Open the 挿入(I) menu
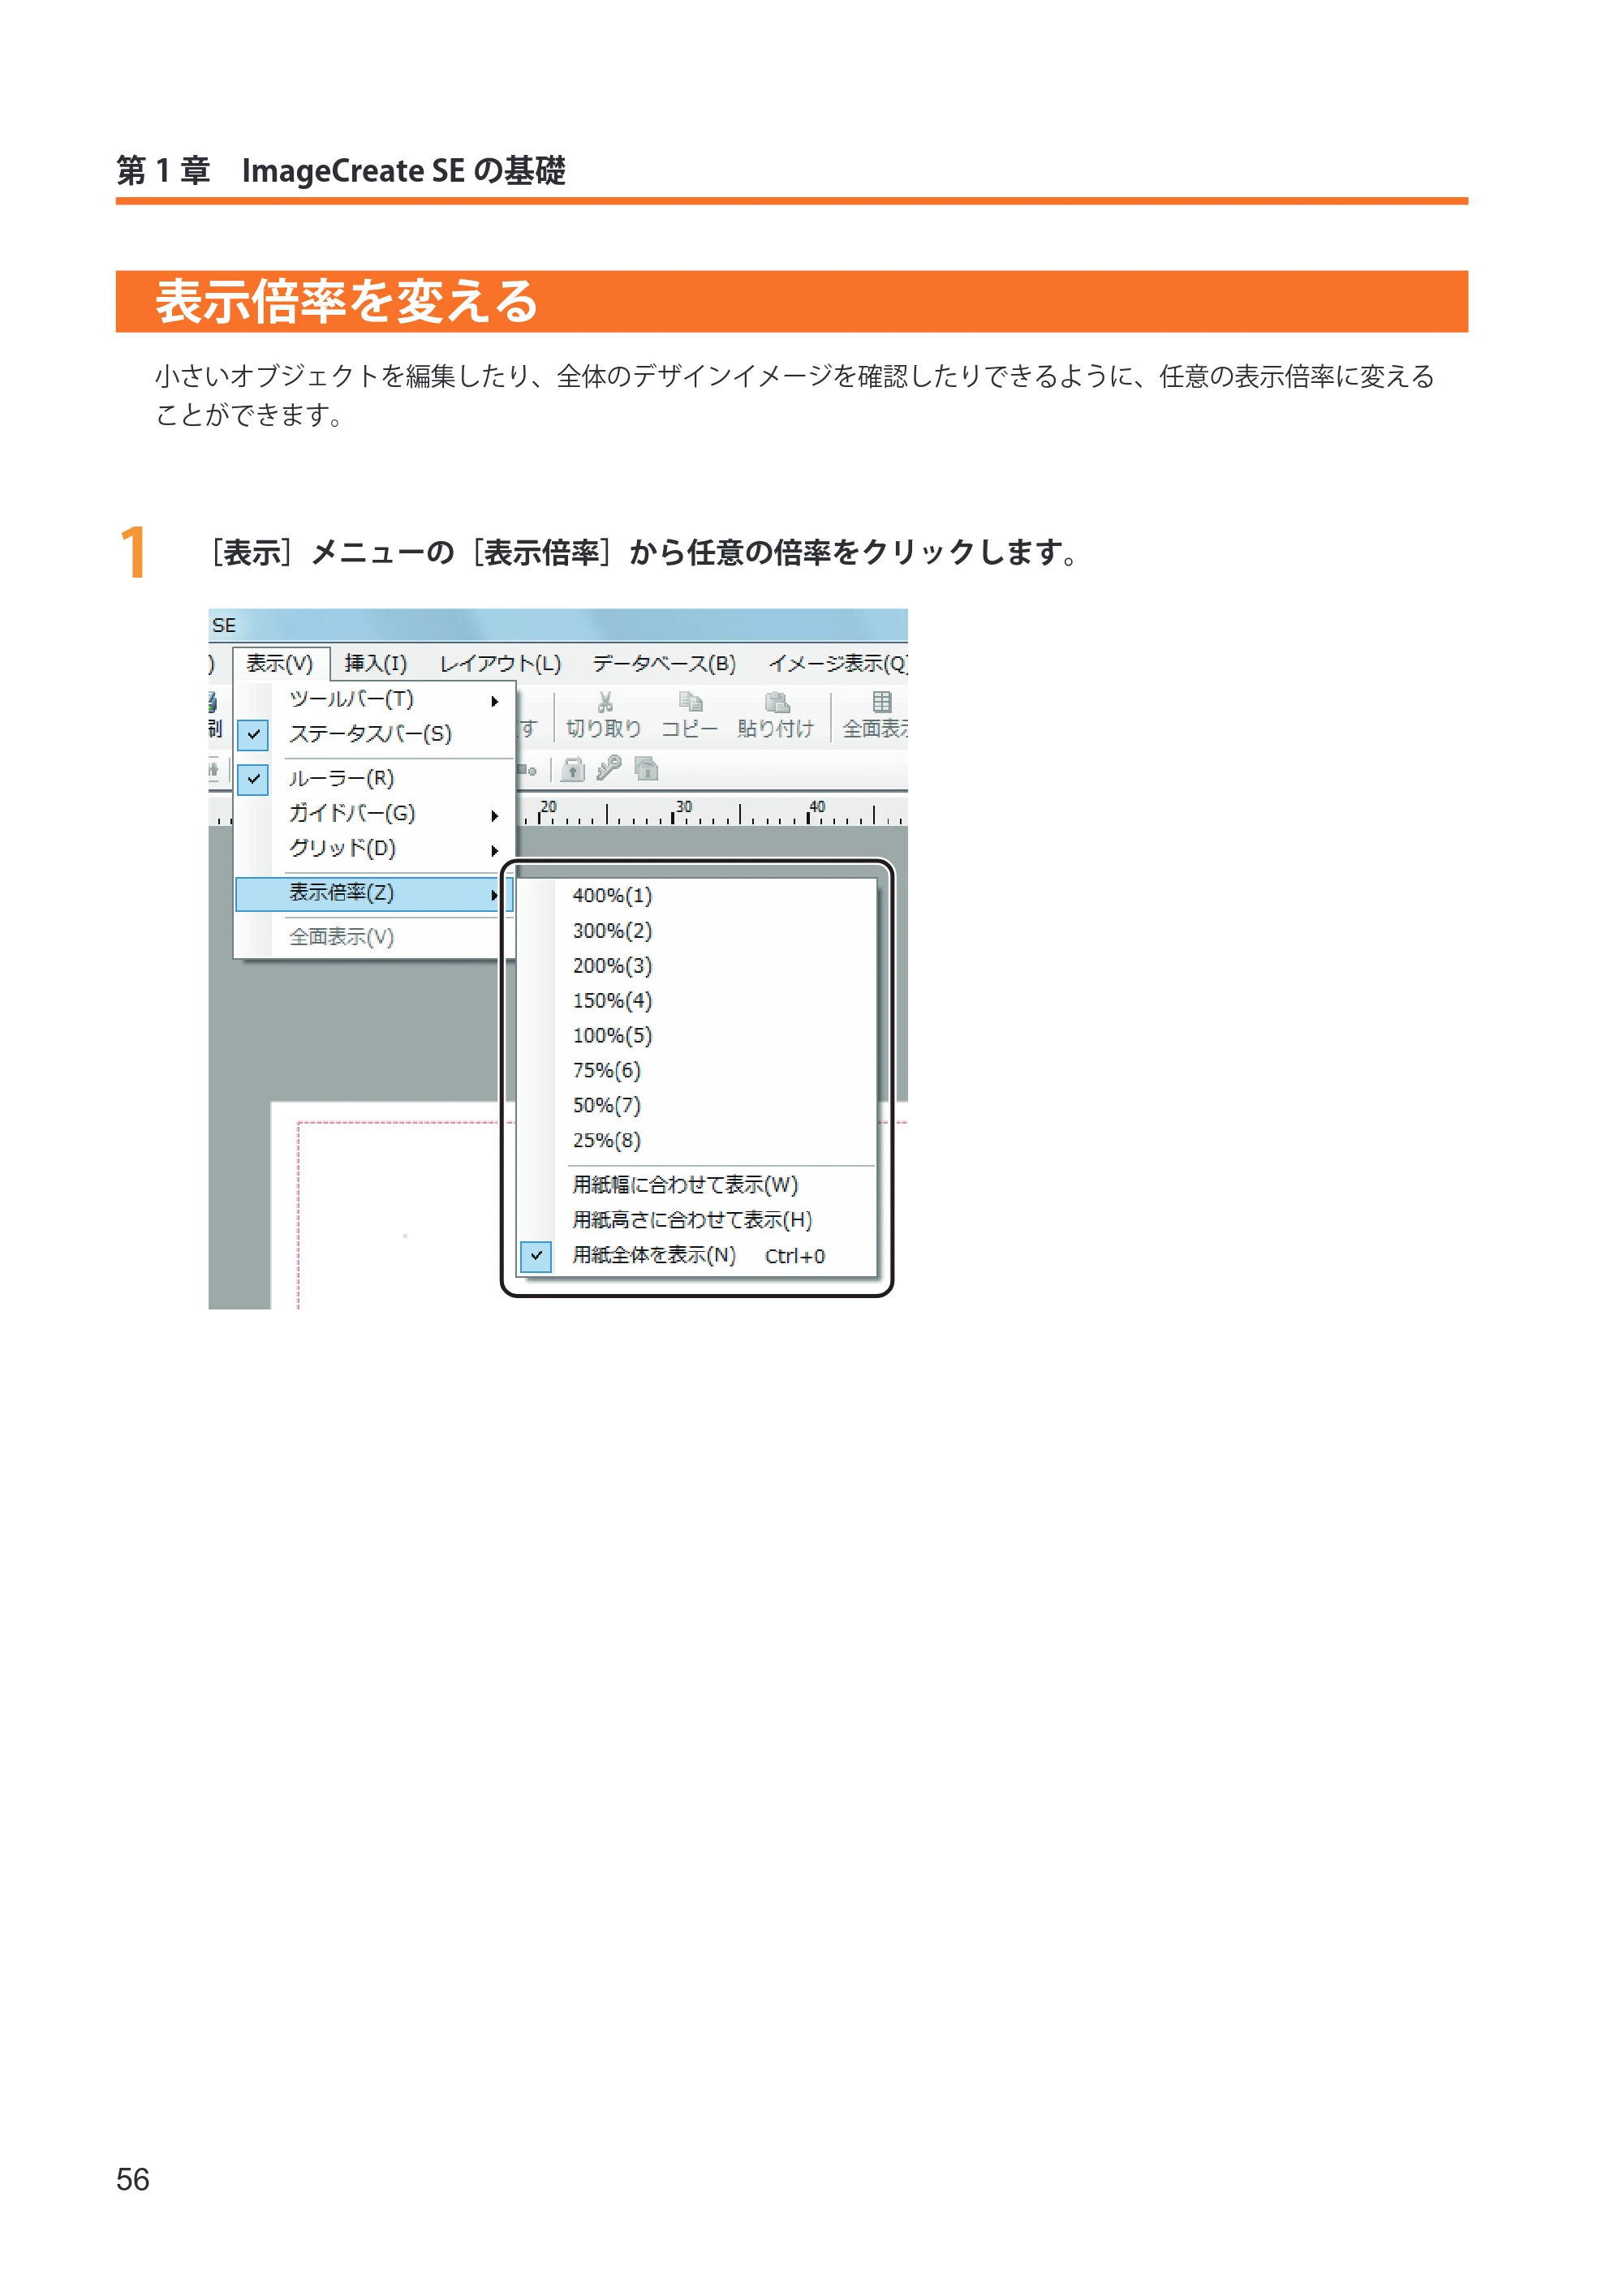The height and width of the screenshot is (2296, 1623). coord(376,663)
